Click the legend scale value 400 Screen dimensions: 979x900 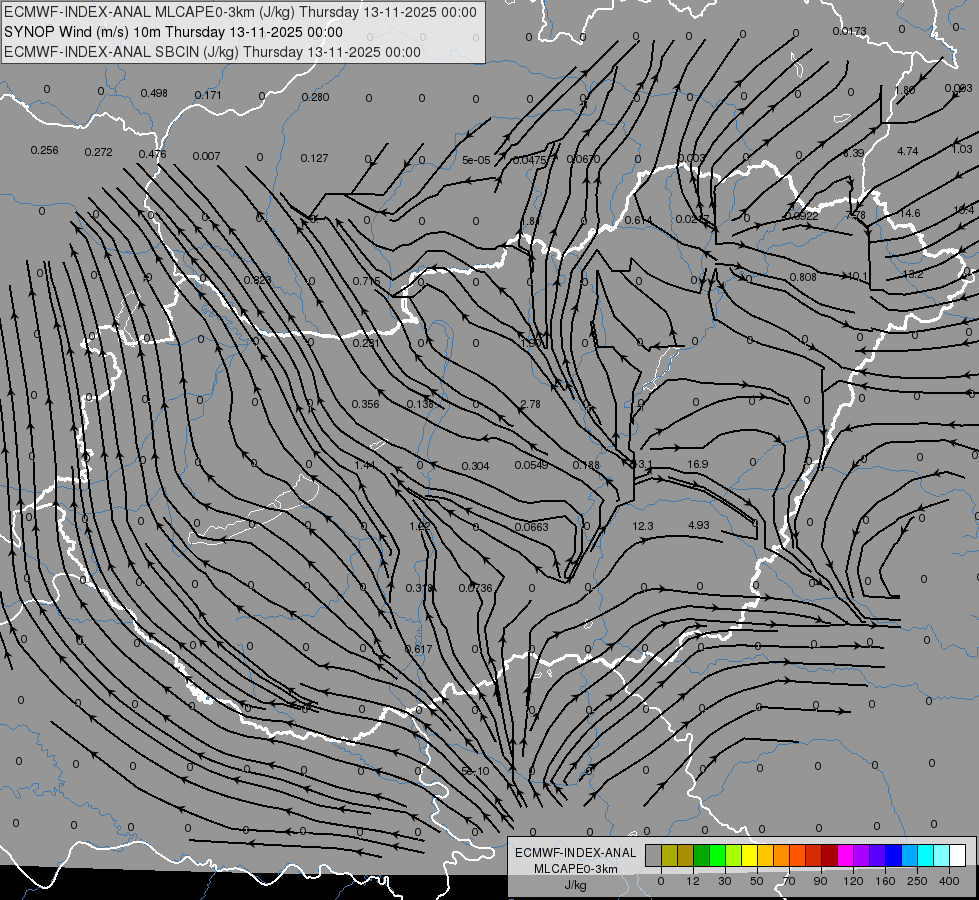[x=950, y=881]
